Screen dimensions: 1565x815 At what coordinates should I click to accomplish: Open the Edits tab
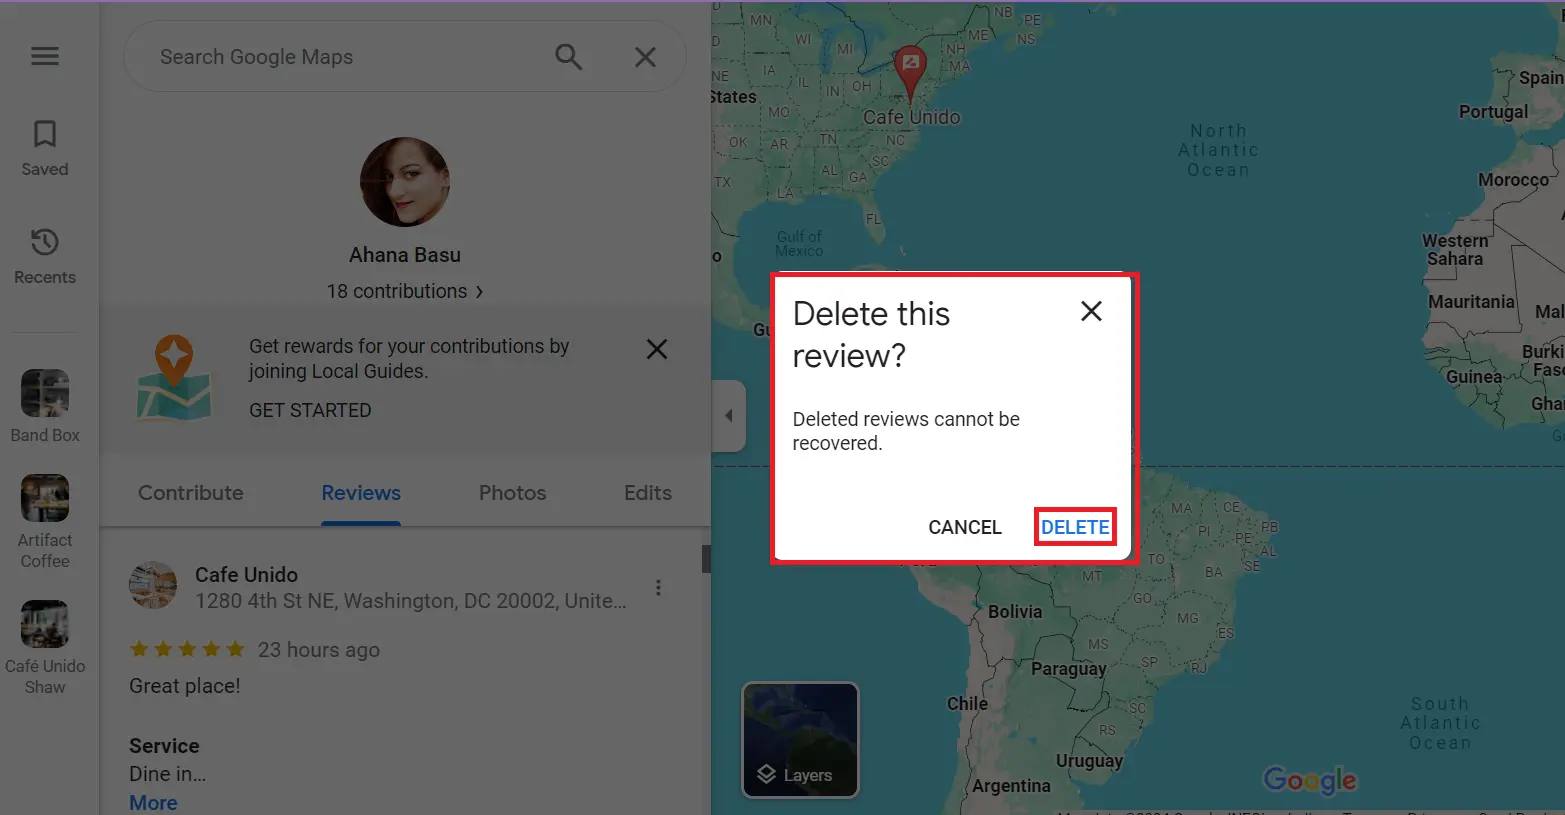(648, 493)
